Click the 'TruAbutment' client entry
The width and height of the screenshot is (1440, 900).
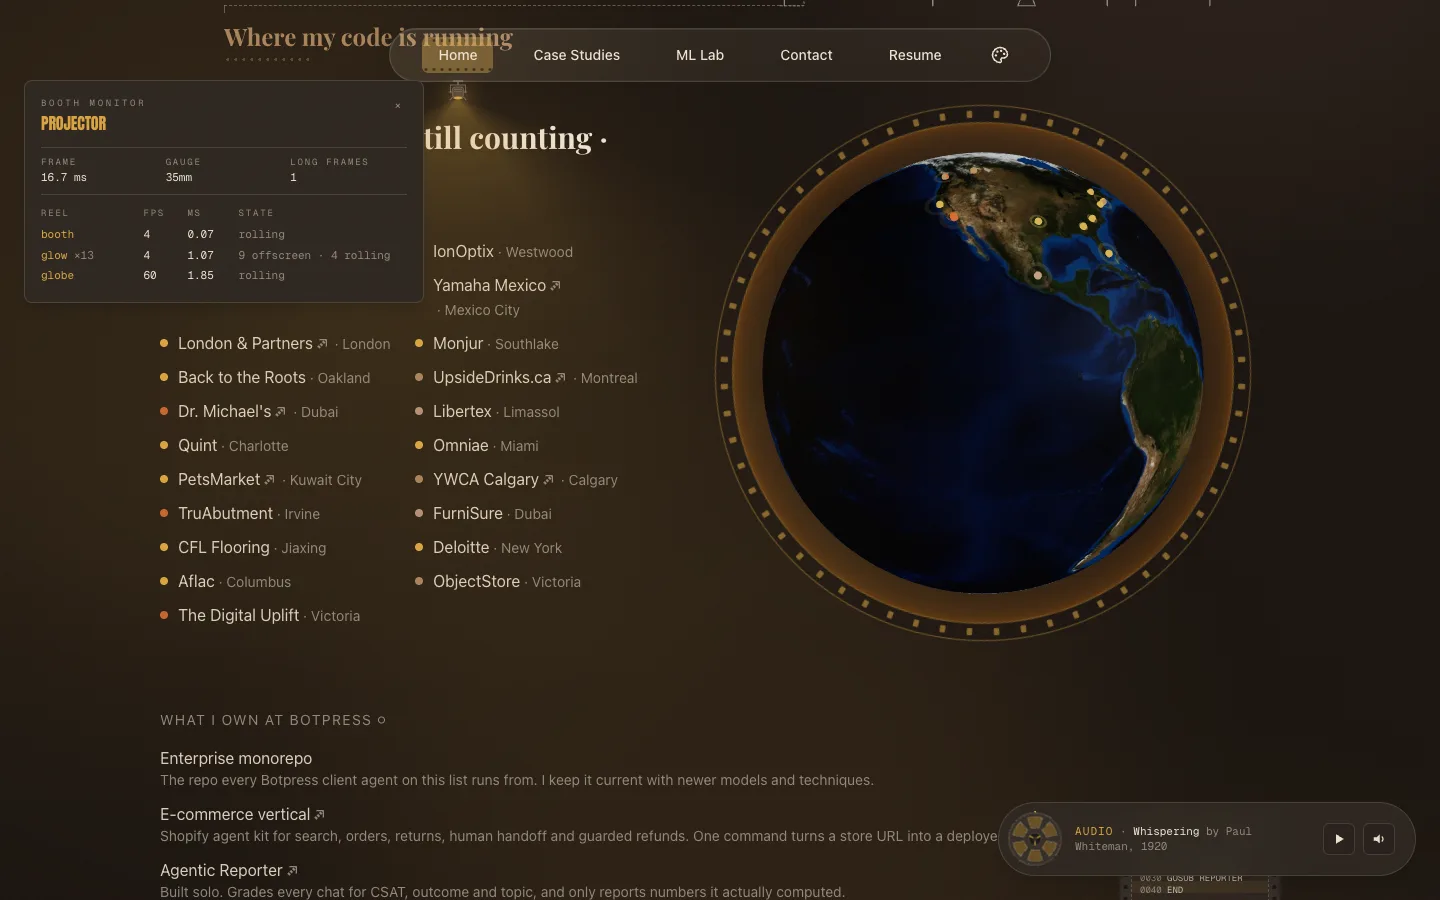[240, 514]
